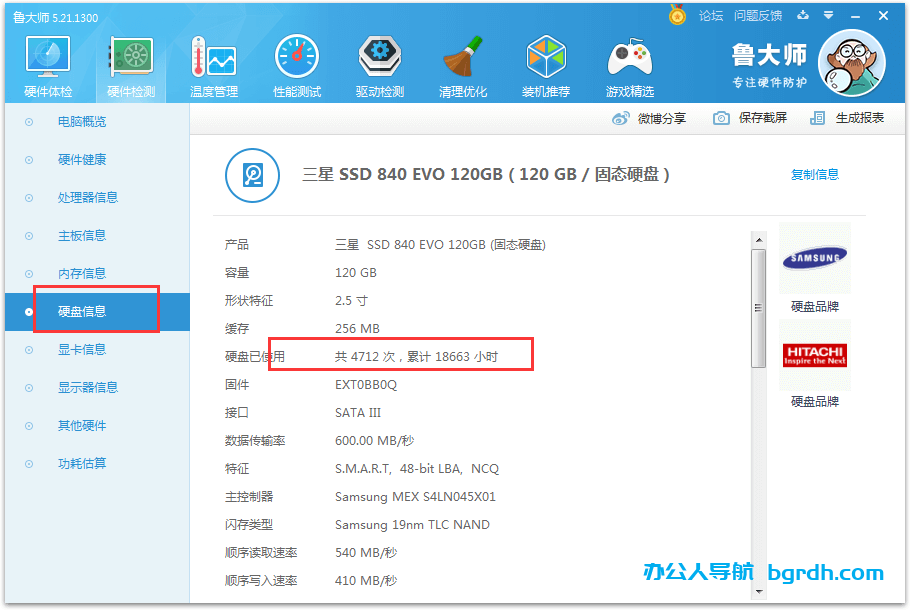The width and height of the screenshot is (910, 610).
Task: Open the 论坛 forum link
Action: point(711,15)
